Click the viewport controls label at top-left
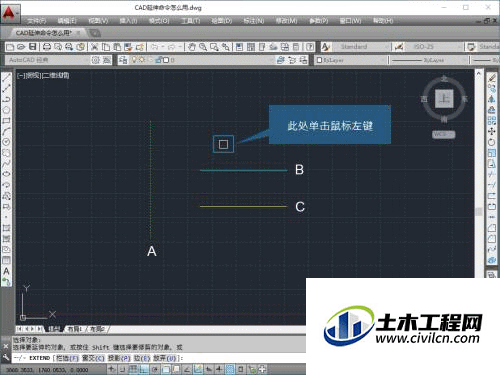 pos(44,75)
